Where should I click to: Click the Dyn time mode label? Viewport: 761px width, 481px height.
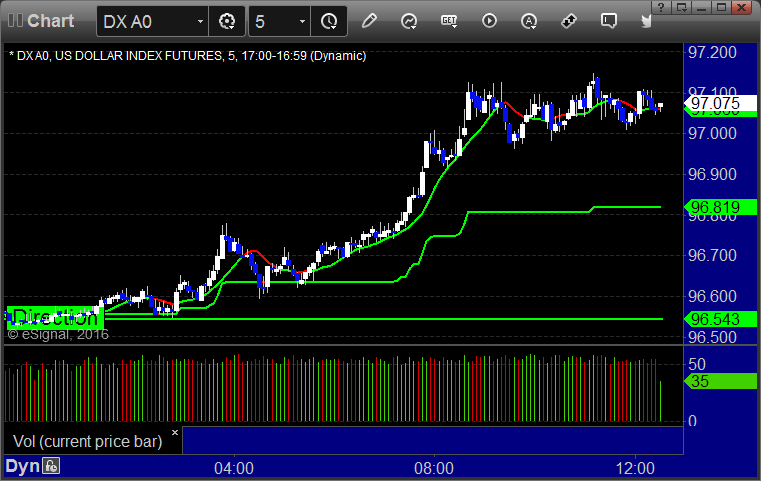pos(22,466)
